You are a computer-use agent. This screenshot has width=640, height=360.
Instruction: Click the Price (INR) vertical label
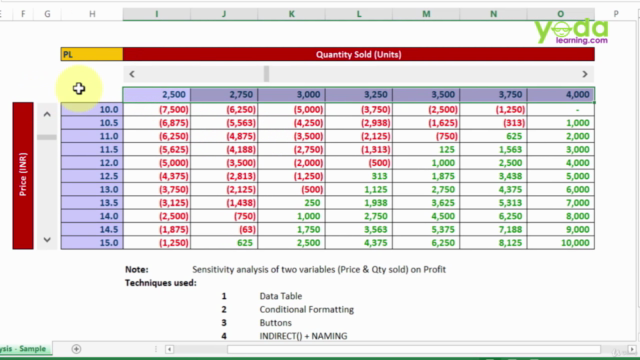click(23, 176)
